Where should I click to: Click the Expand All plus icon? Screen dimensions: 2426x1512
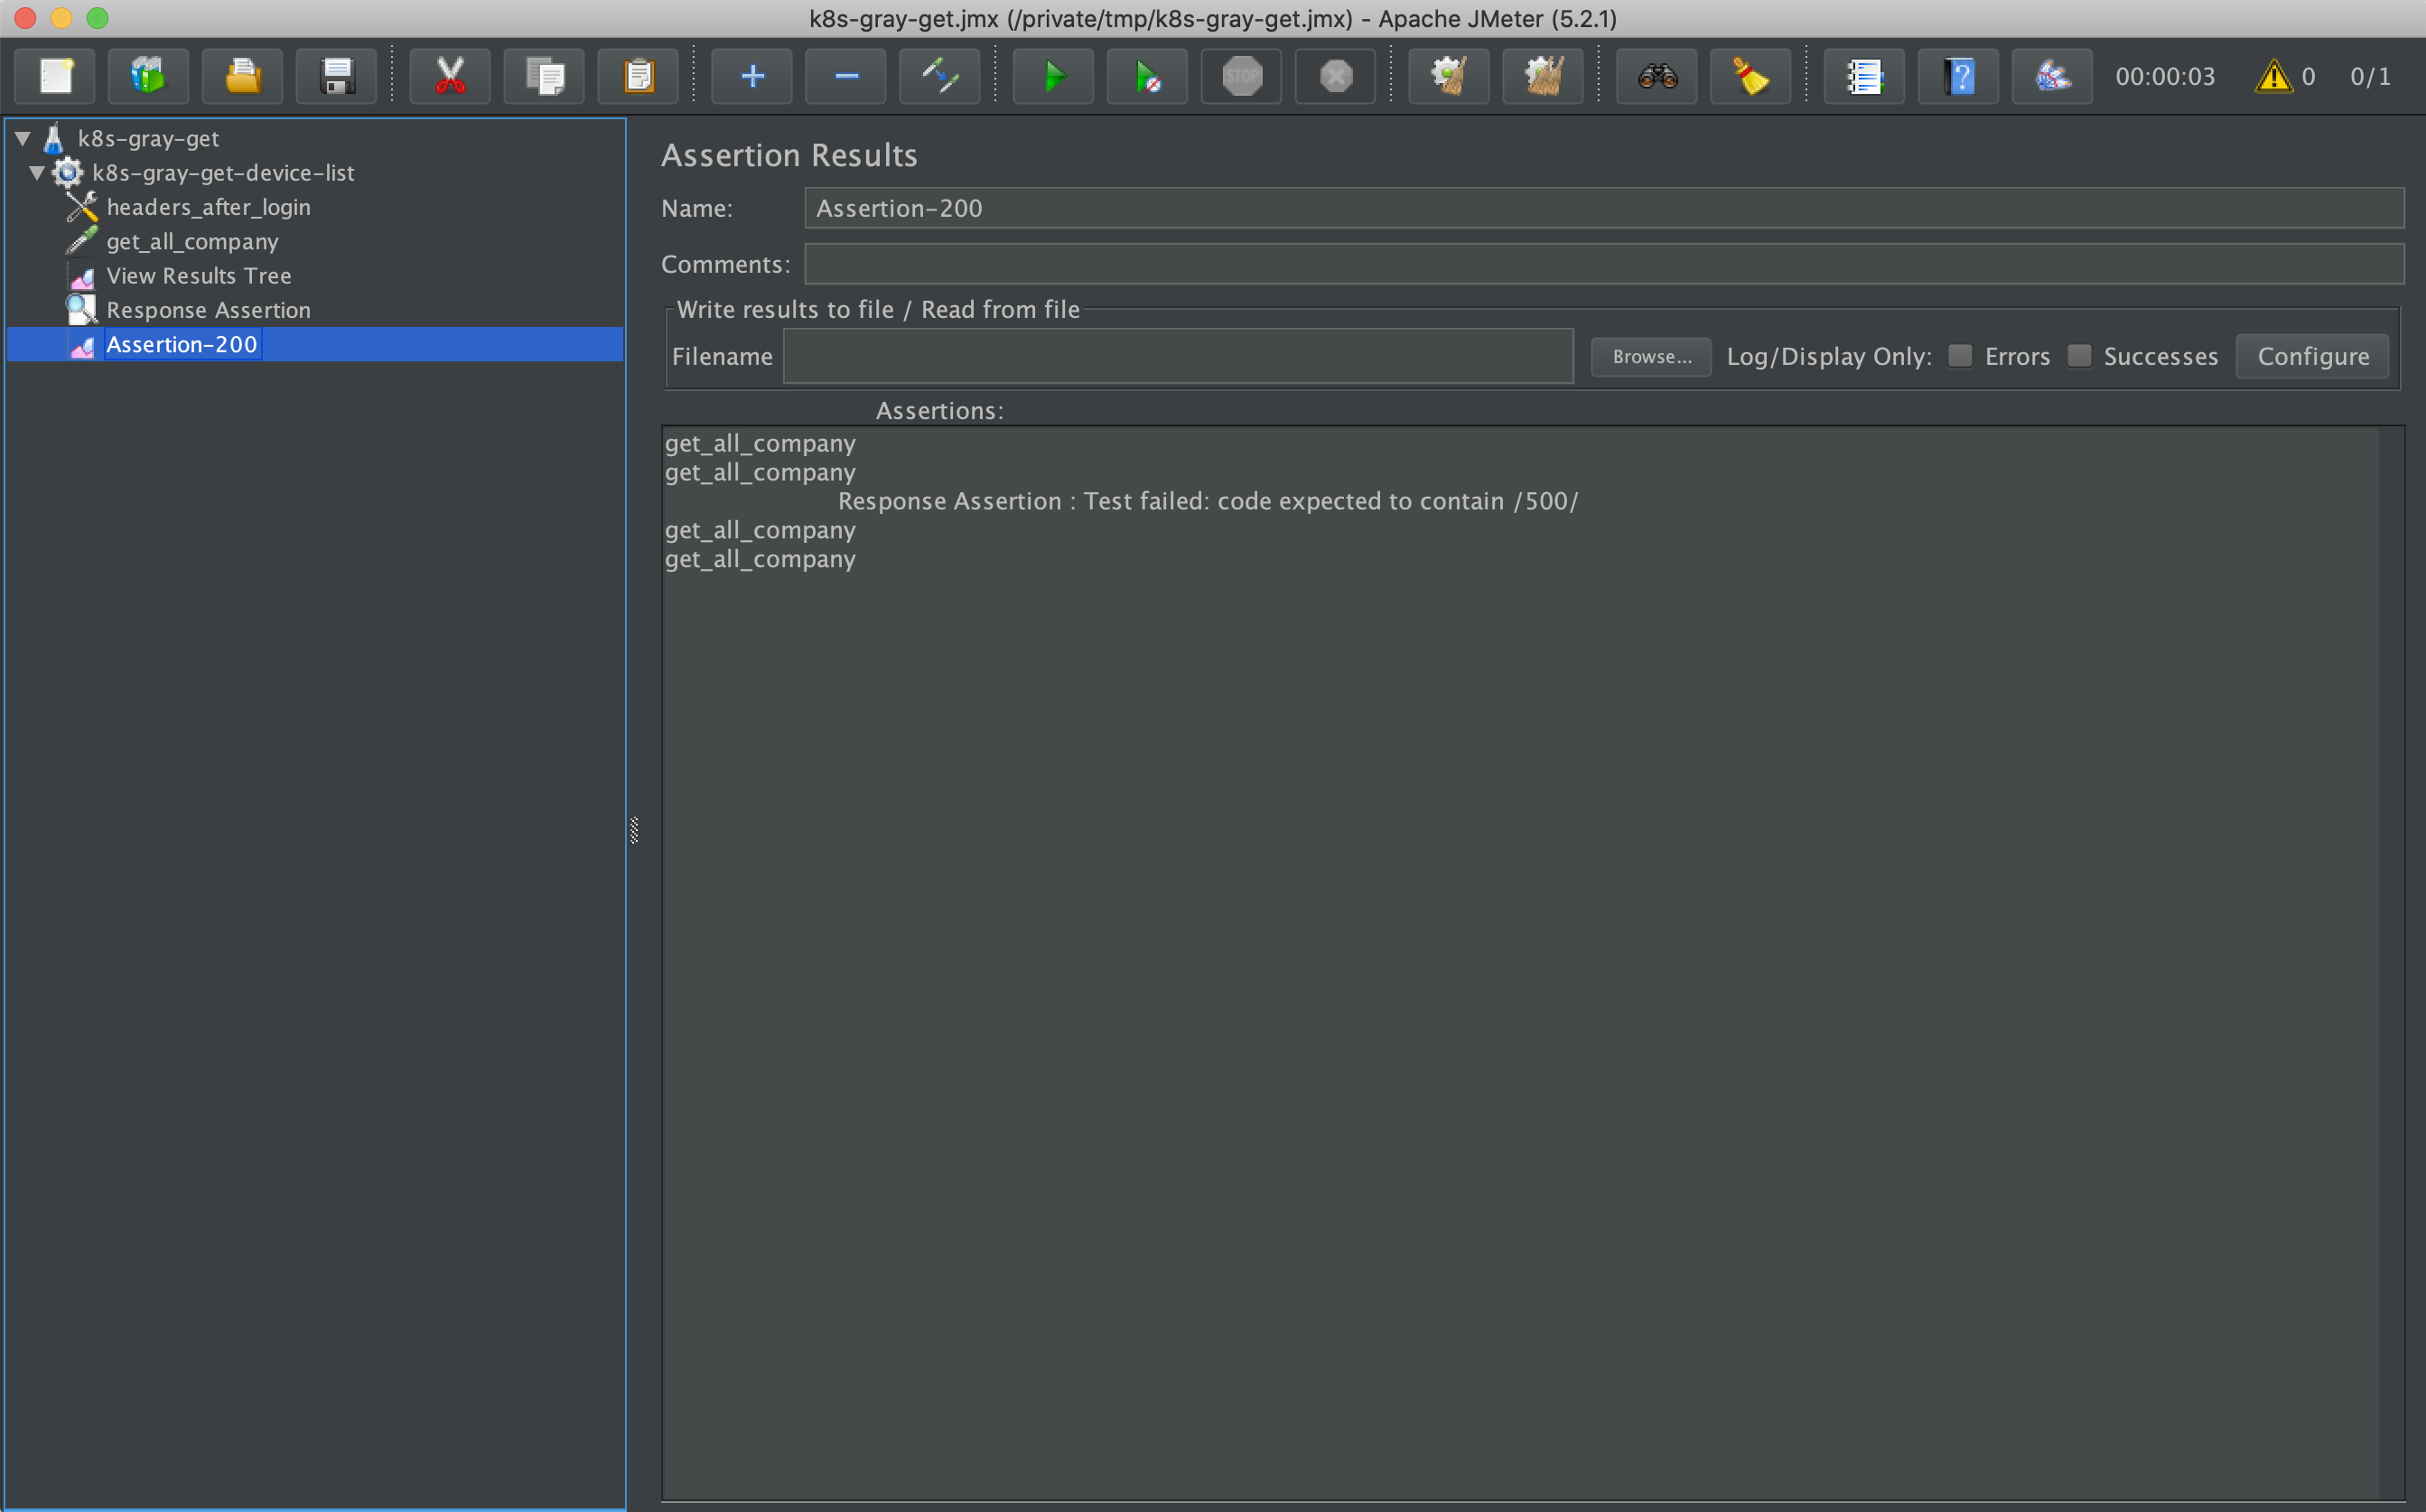752,76
